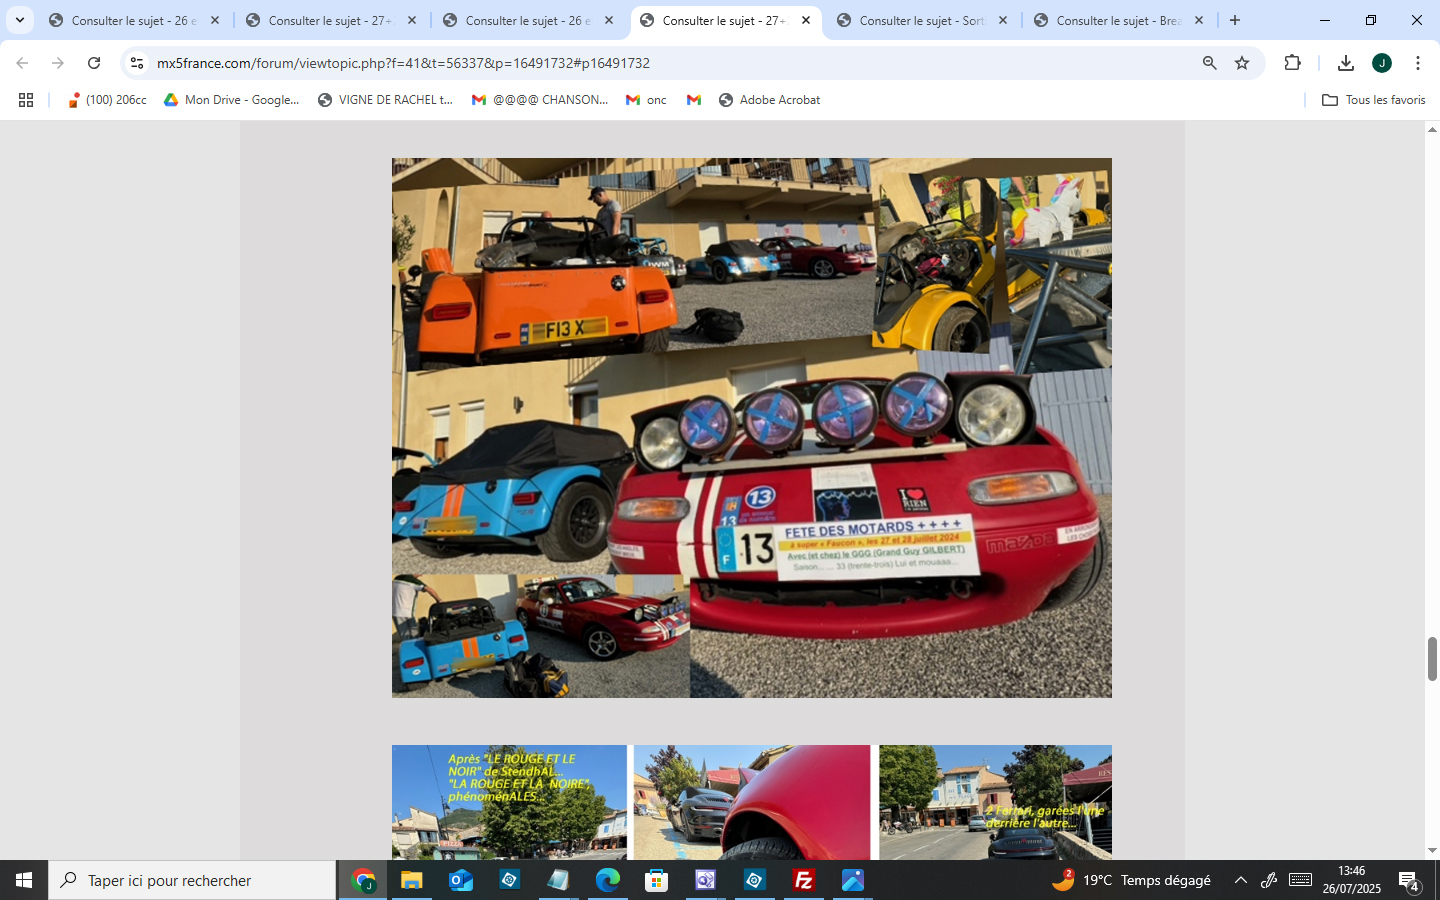Screen dimensions: 1440x900
Task: Bookmark this page with star icon
Action: tap(1242, 63)
